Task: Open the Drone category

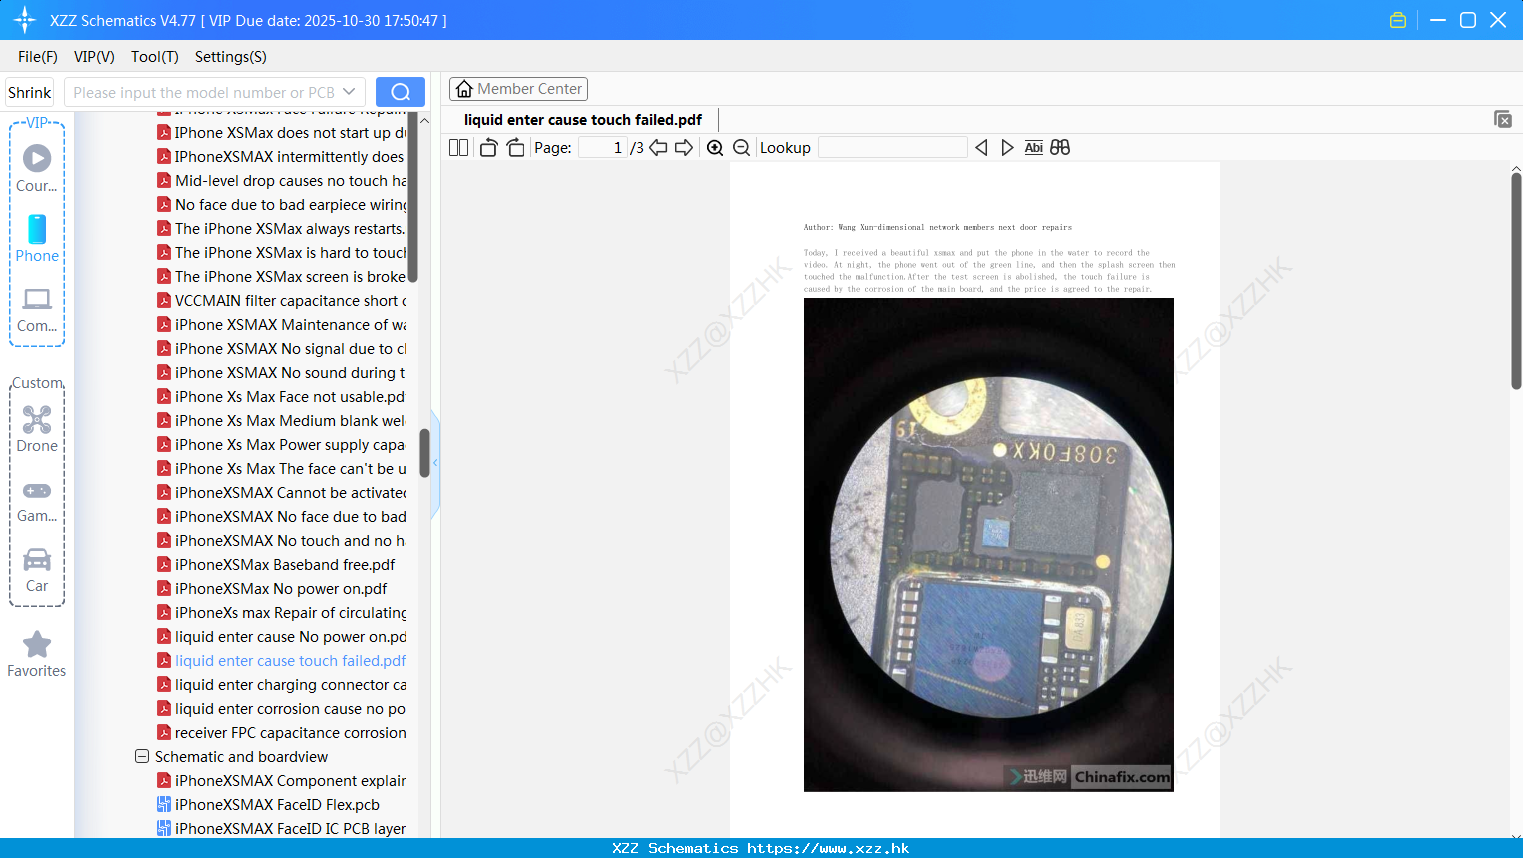Action: coord(37,429)
